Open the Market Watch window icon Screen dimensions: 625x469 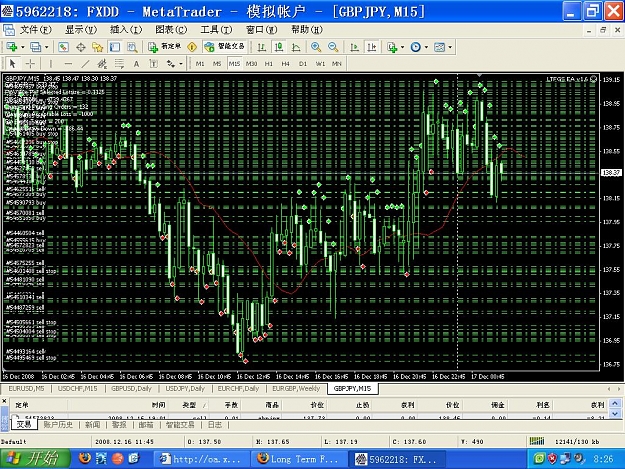tap(63, 47)
